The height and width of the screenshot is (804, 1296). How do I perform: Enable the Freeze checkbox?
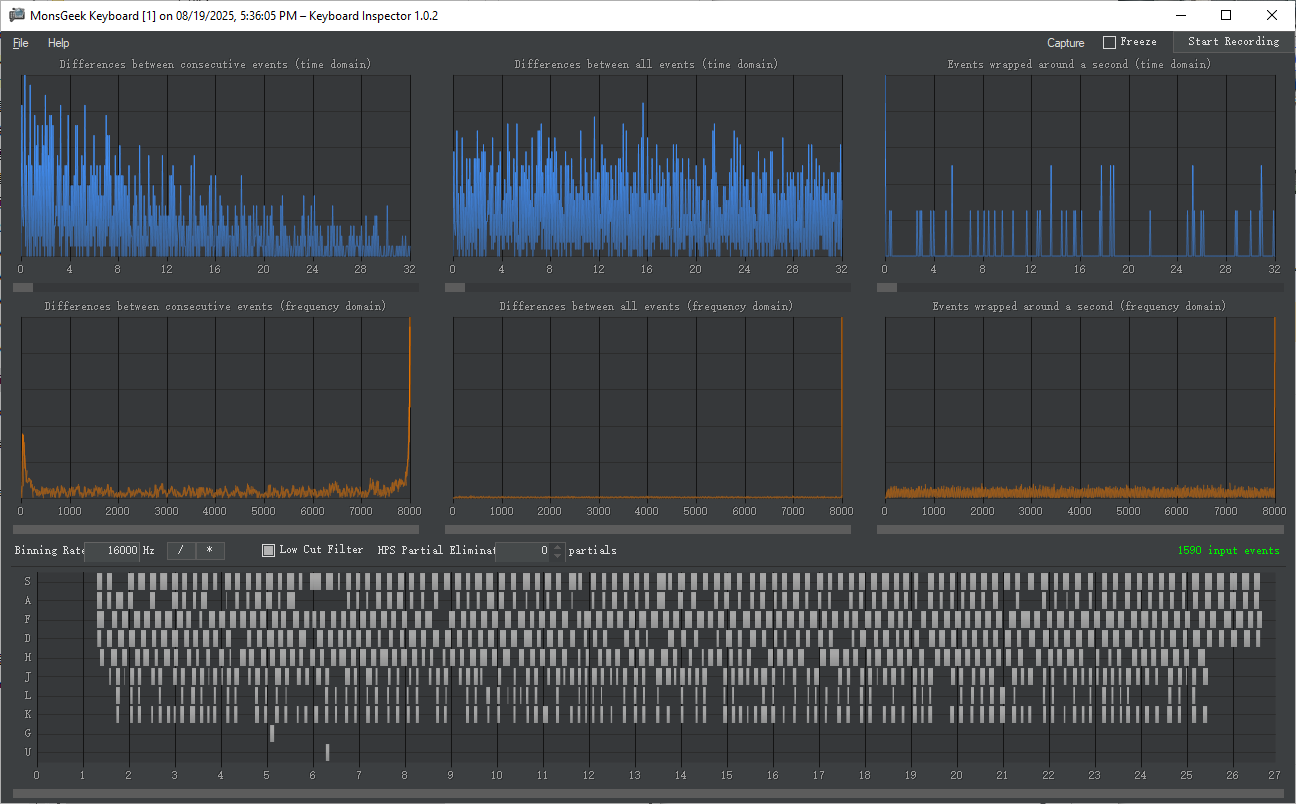[x=1109, y=42]
